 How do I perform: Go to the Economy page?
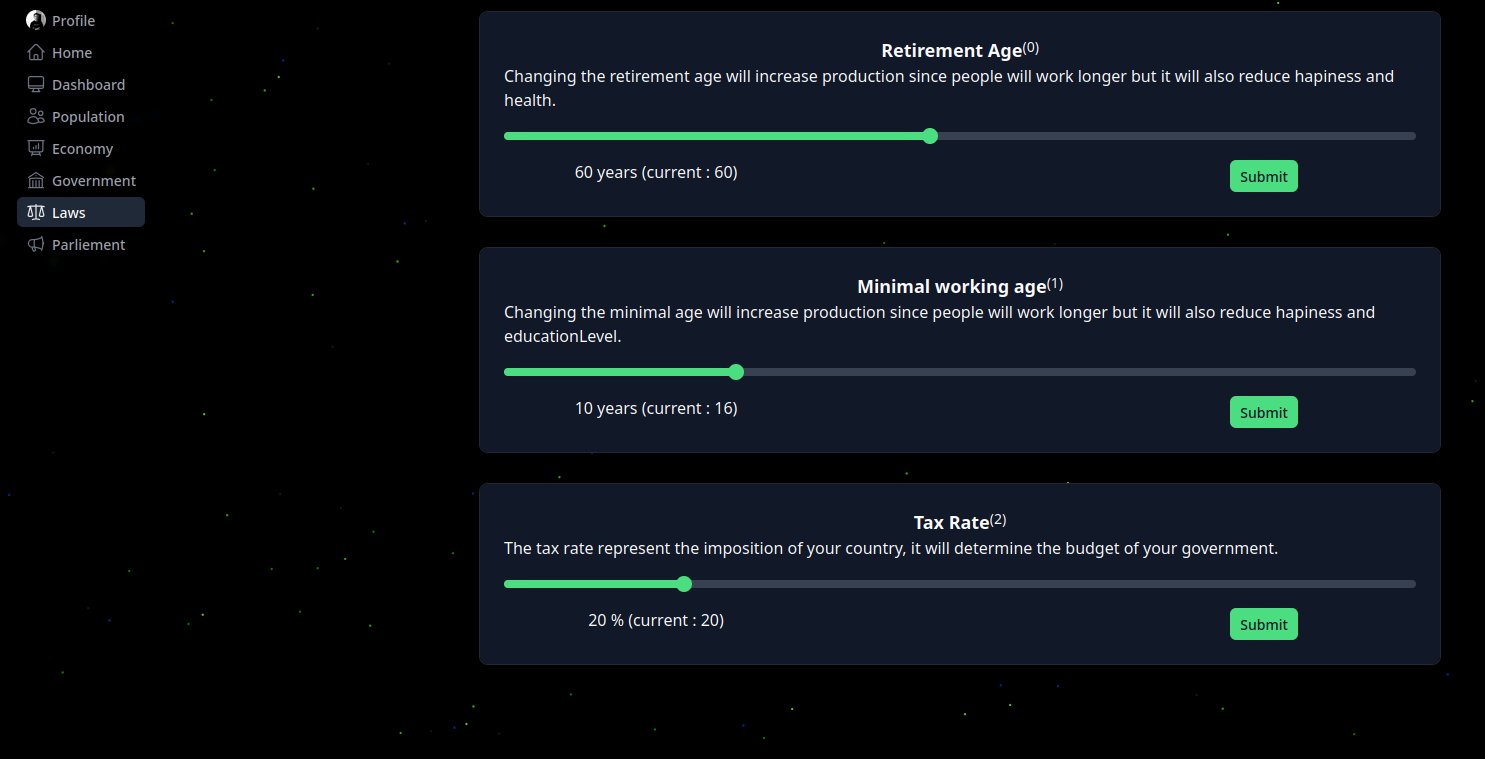point(81,148)
